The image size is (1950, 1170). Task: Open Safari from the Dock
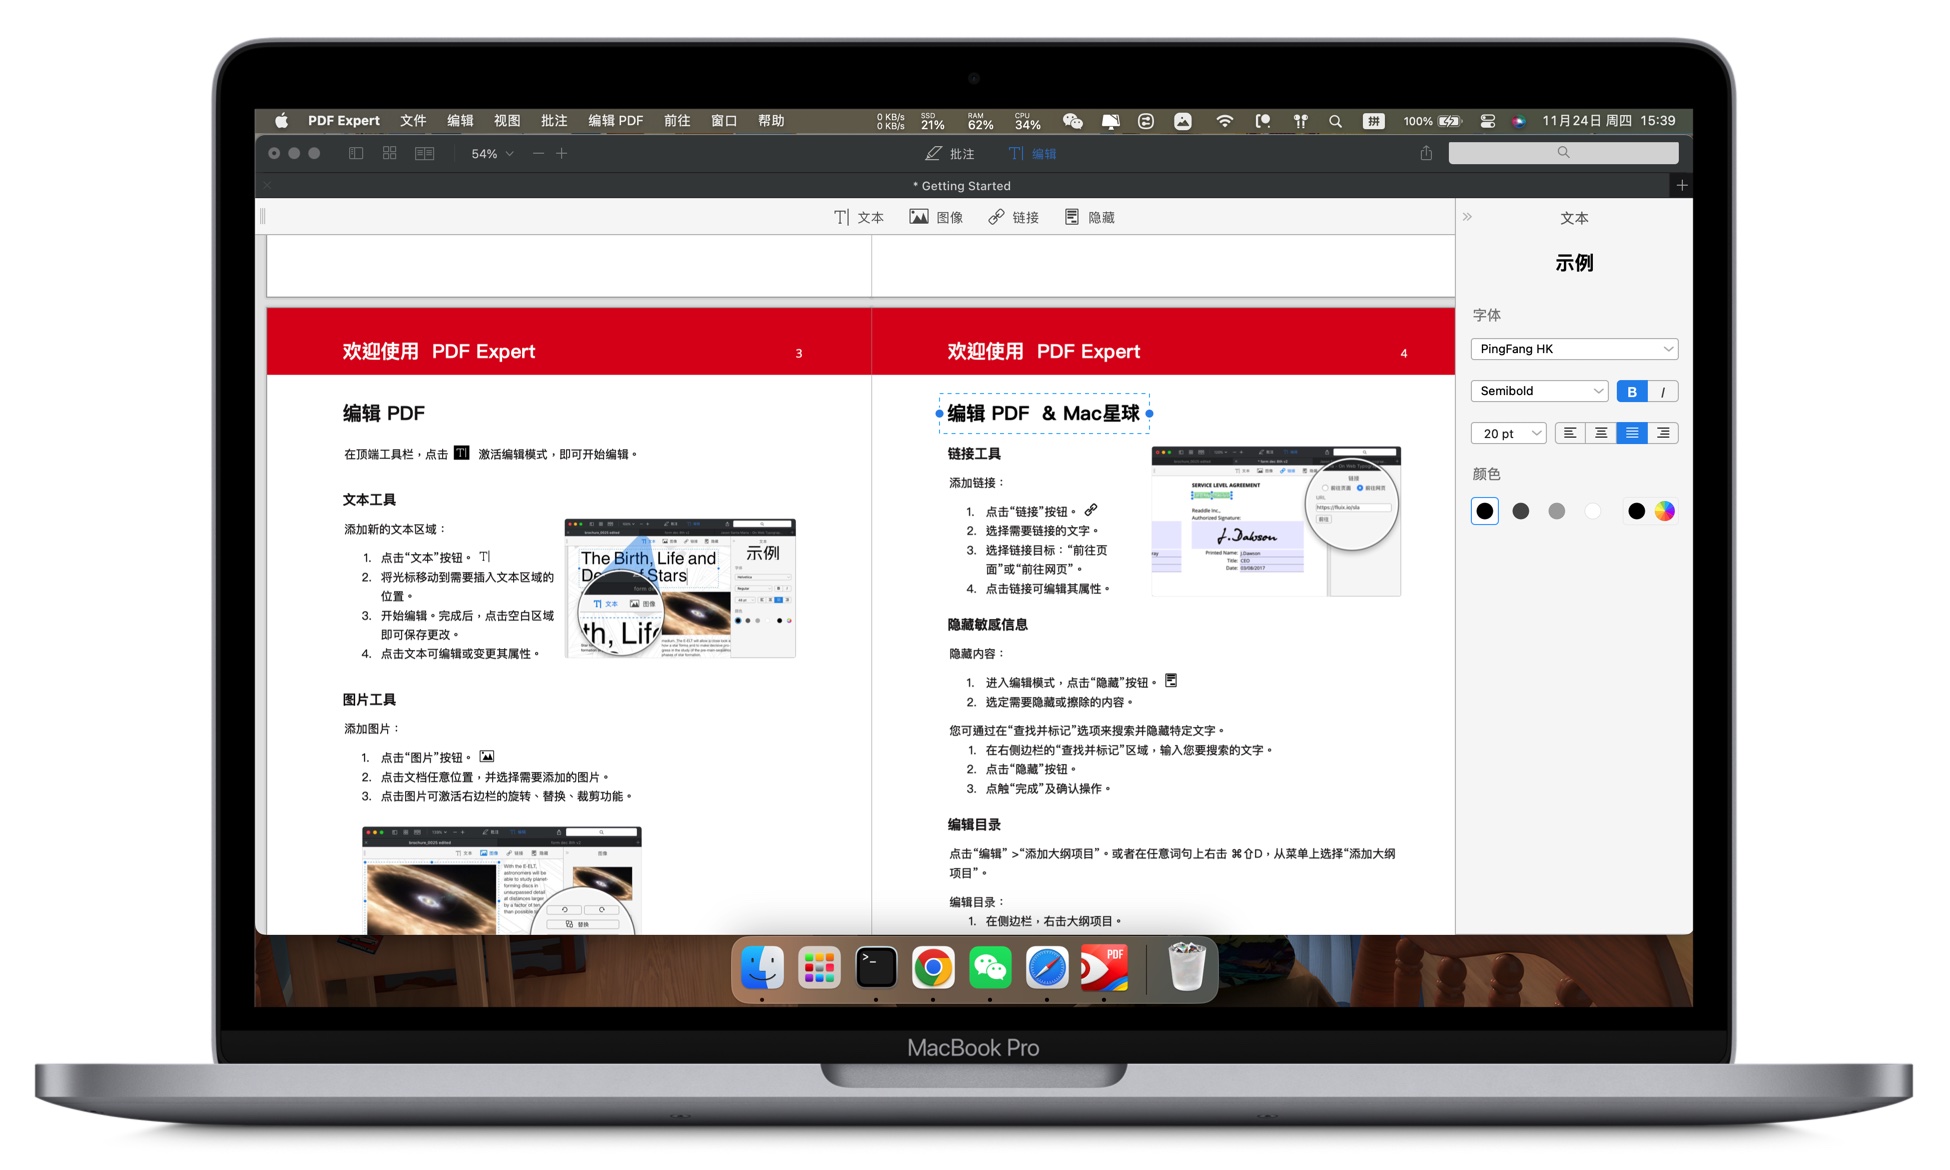(x=1047, y=967)
